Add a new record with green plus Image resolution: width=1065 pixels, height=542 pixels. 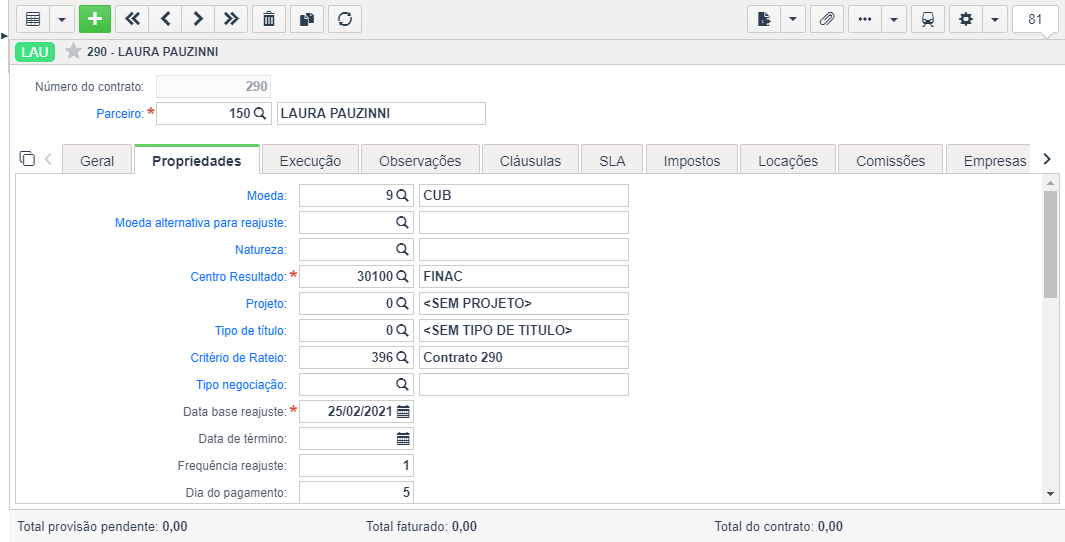click(x=94, y=19)
